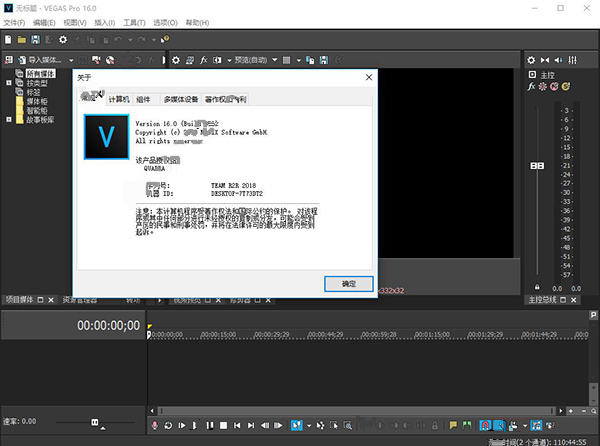Click Play from start button
This screenshot has height=446, width=600.
pyautogui.click(x=182, y=425)
